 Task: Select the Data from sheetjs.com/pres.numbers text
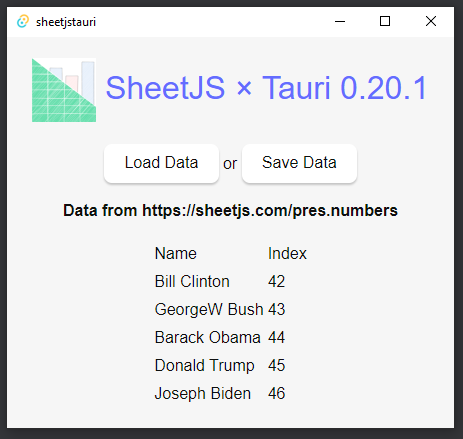(x=230, y=211)
